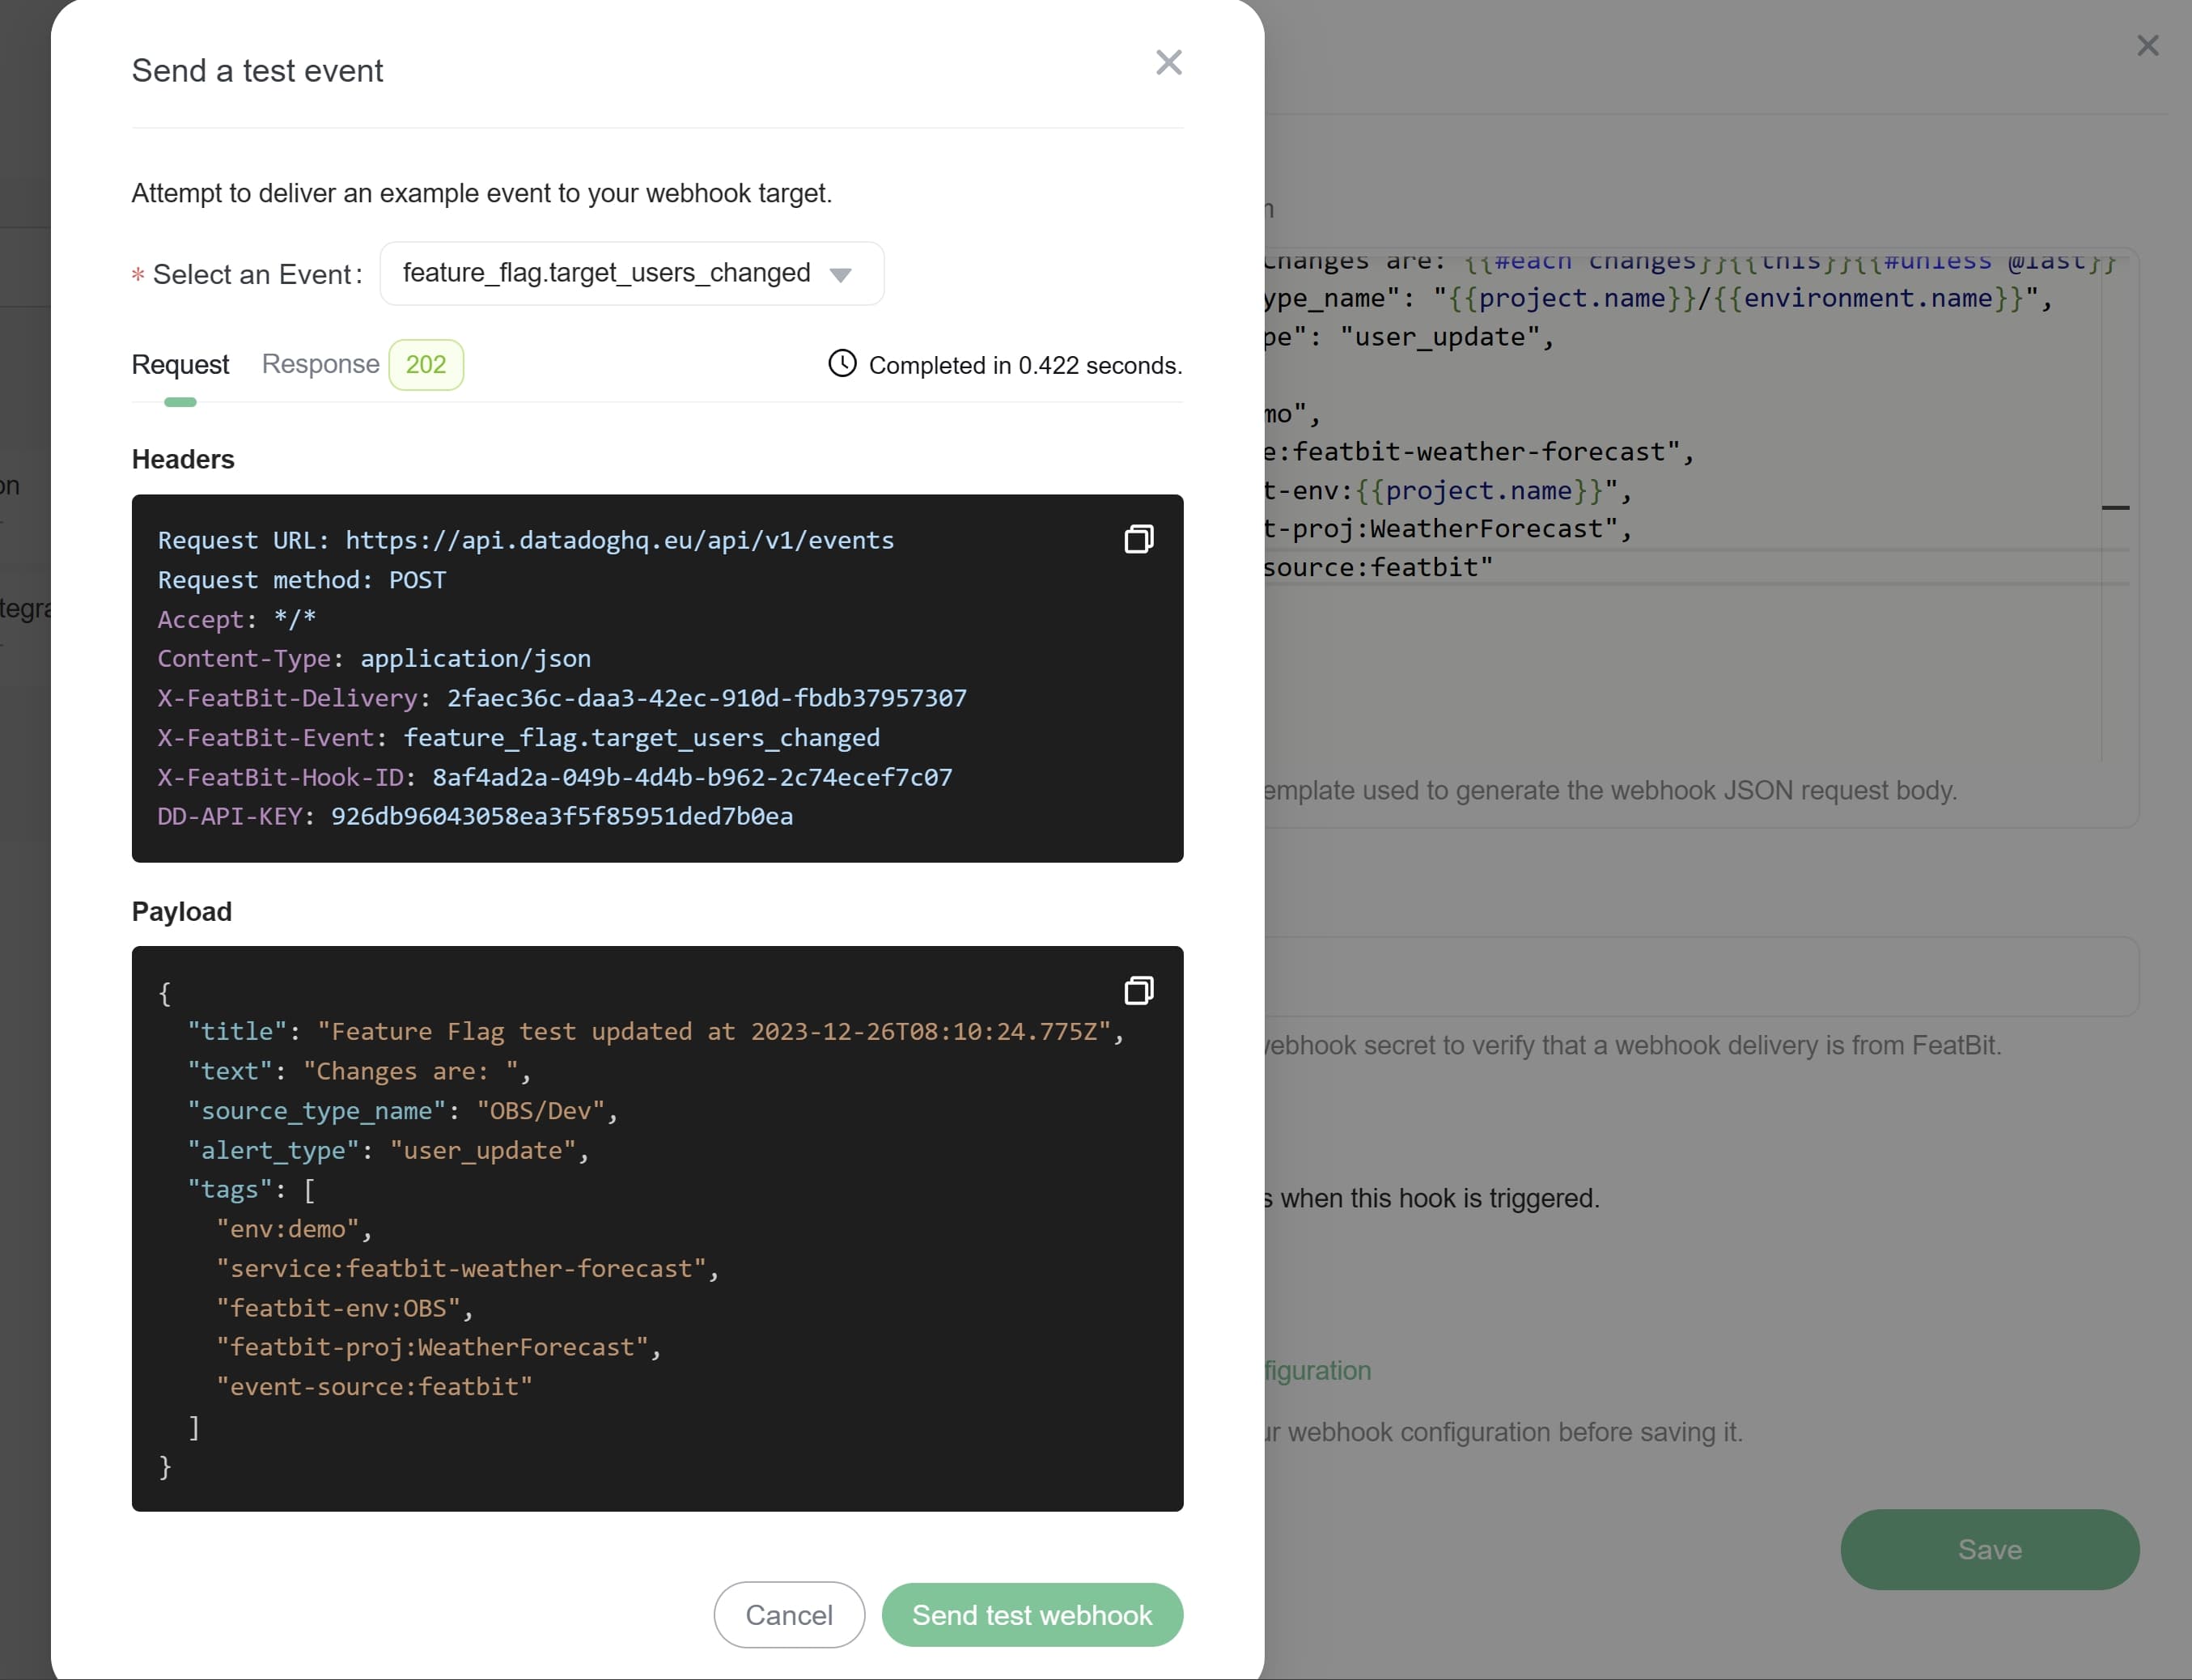Click the Request URL line in headers
Viewport: 2192px width, 1680px height.
[x=526, y=541]
